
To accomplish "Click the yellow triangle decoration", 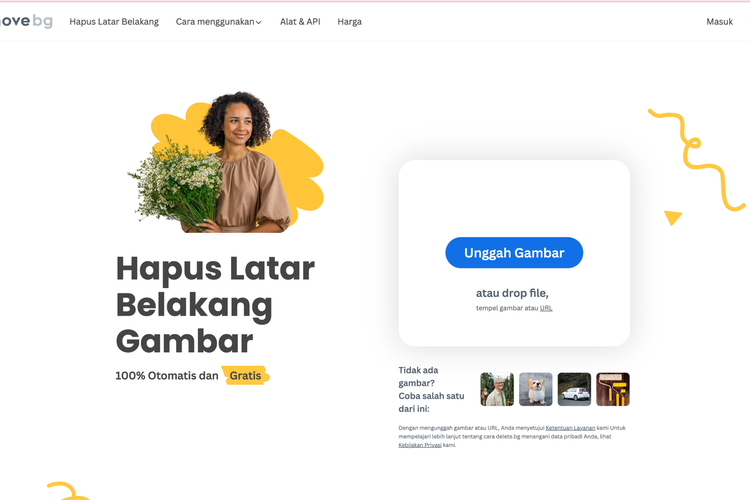I will point(673,218).
